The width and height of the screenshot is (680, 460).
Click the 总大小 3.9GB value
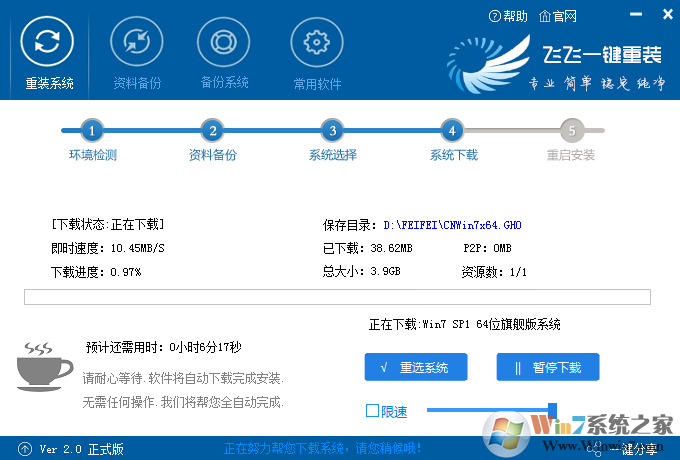click(385, 271)
